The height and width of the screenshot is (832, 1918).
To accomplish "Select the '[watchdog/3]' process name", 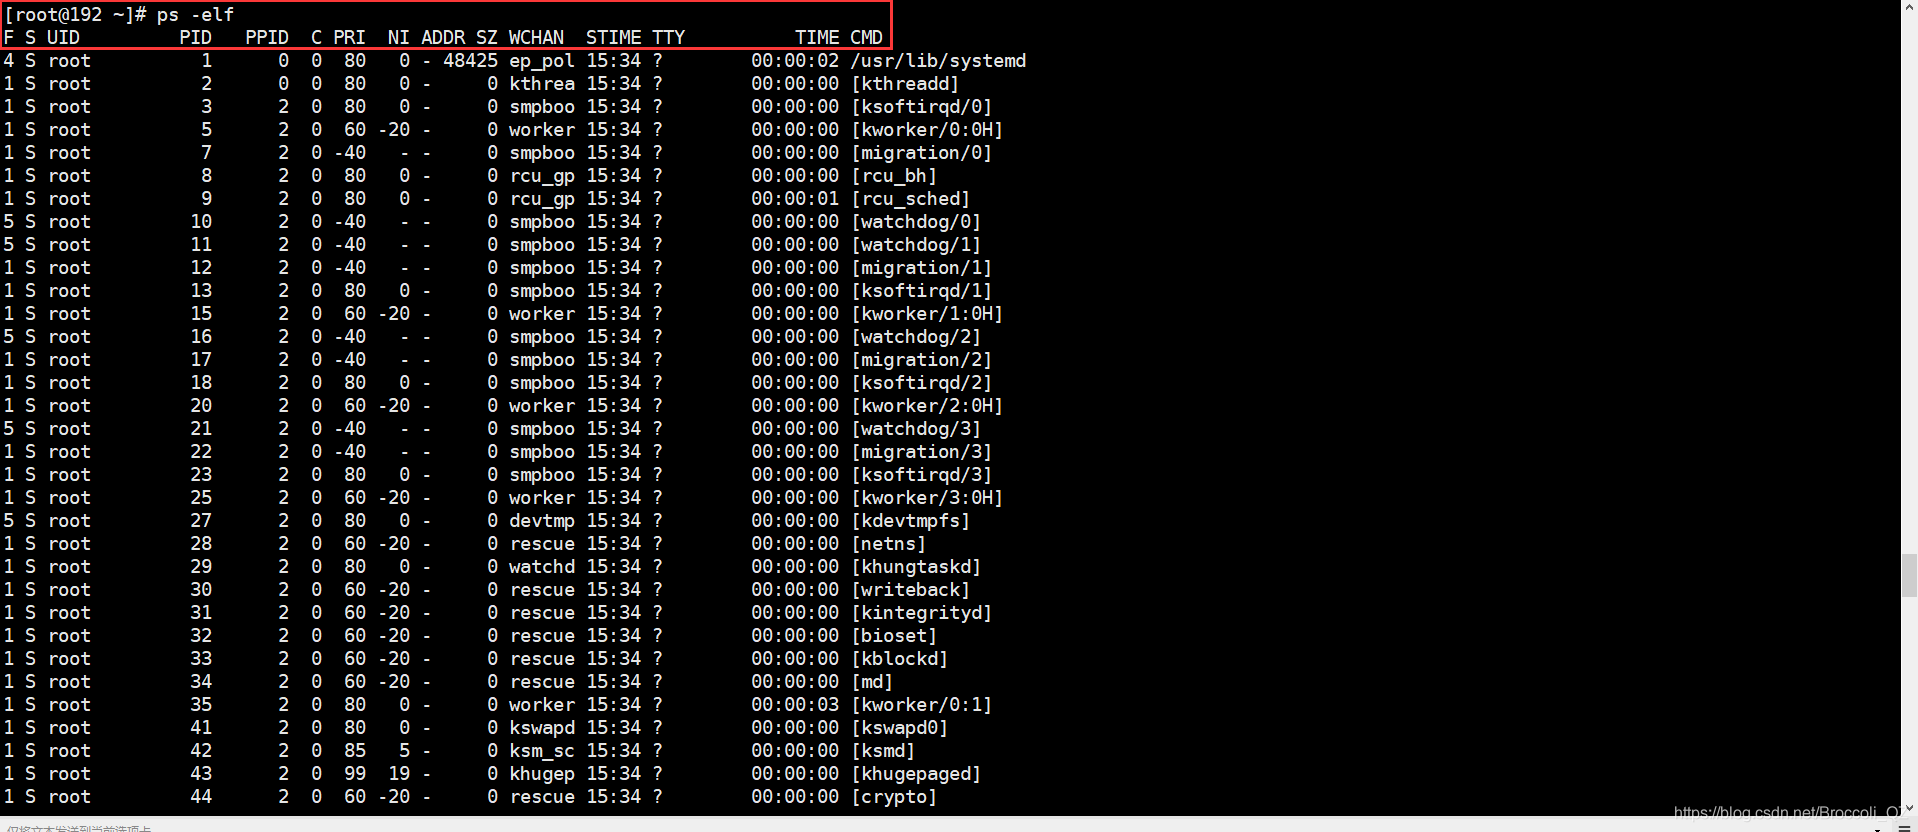I will (916, 429).
